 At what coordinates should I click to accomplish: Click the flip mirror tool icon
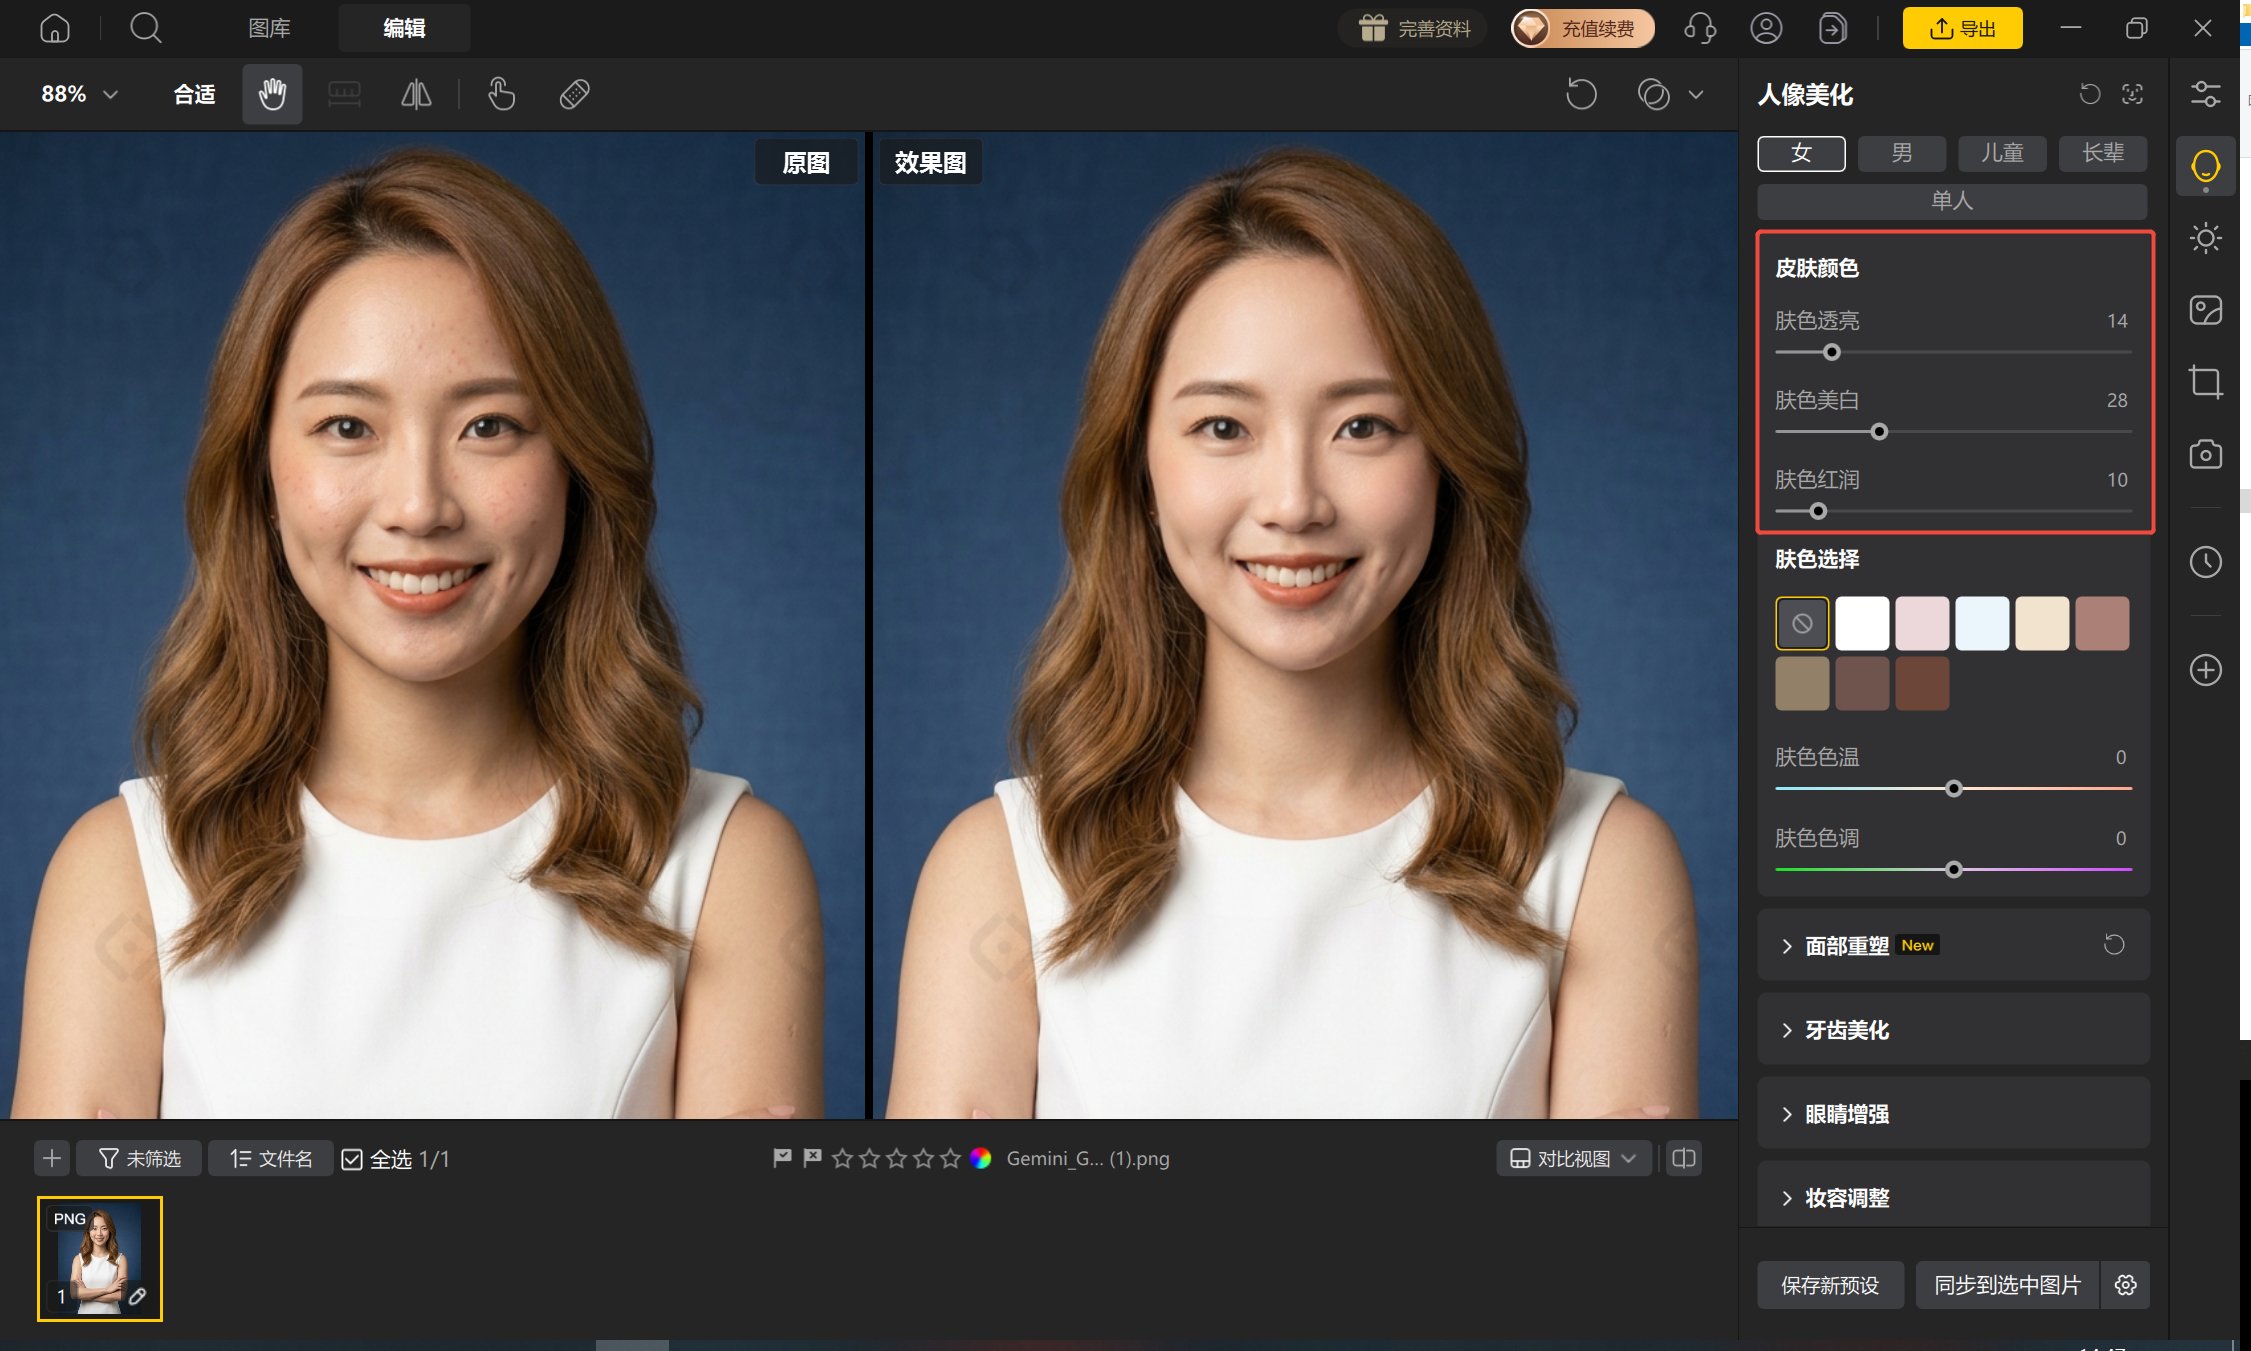coord(416,94)
